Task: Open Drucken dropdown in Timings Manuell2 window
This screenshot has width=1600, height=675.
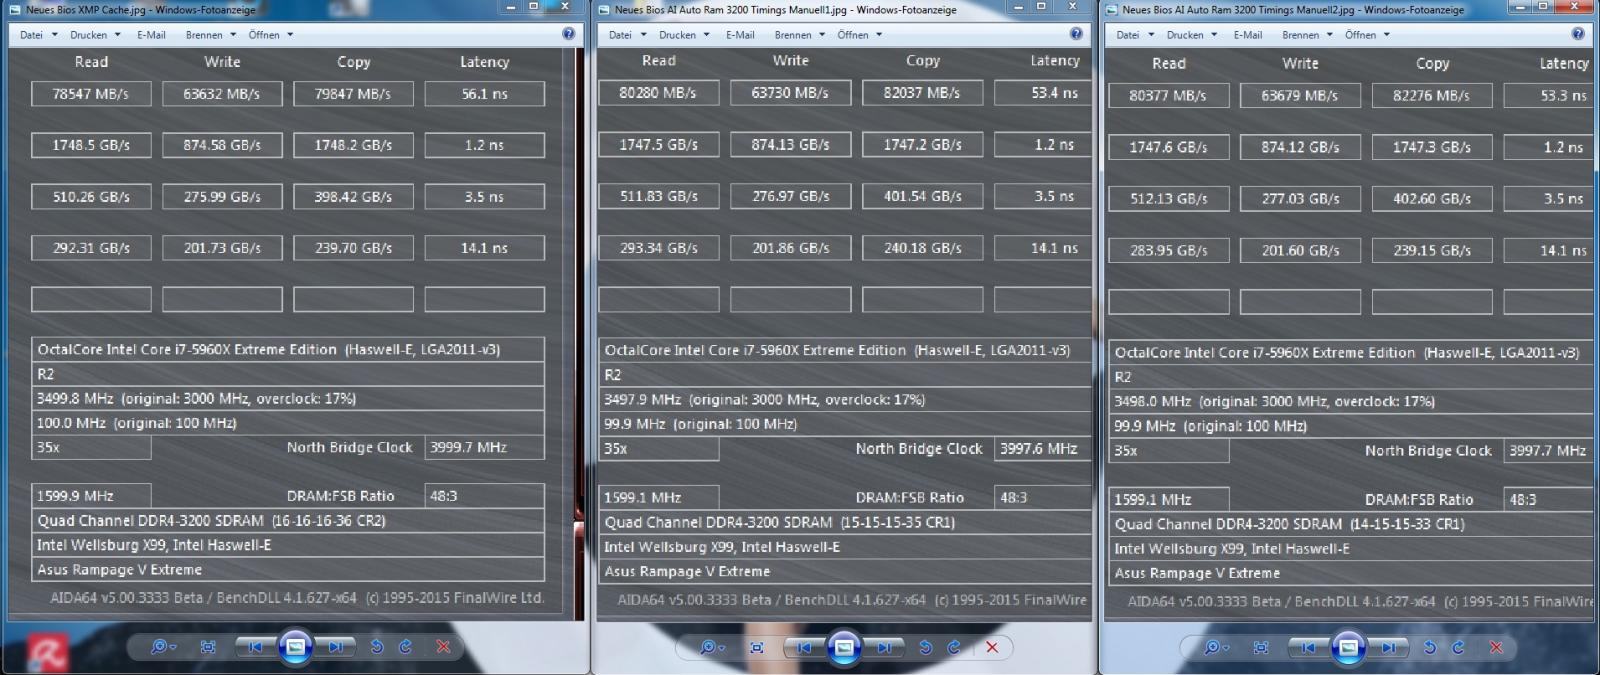Action: pos(1192,35)
